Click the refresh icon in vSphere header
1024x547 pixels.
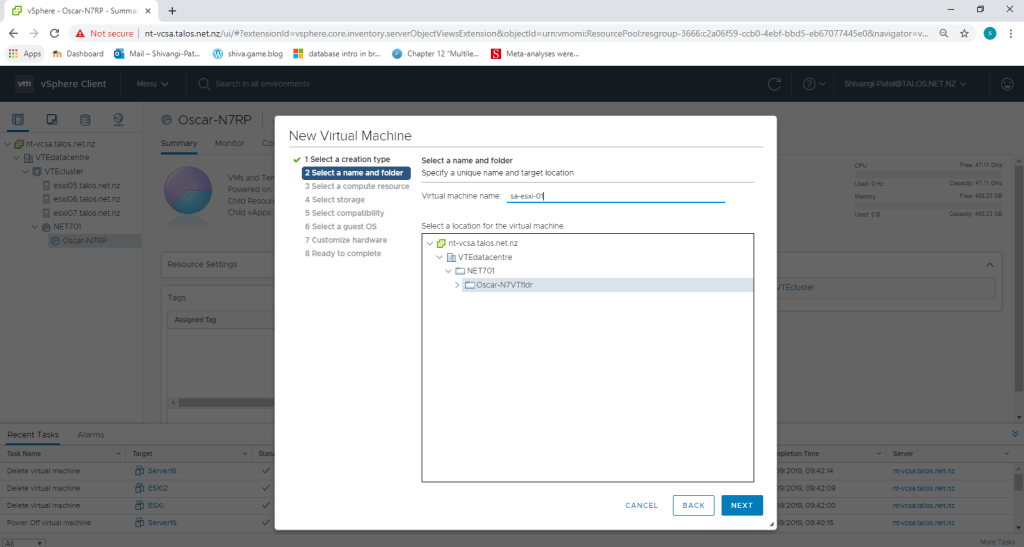pyautogui.click(x=775, y=84)
